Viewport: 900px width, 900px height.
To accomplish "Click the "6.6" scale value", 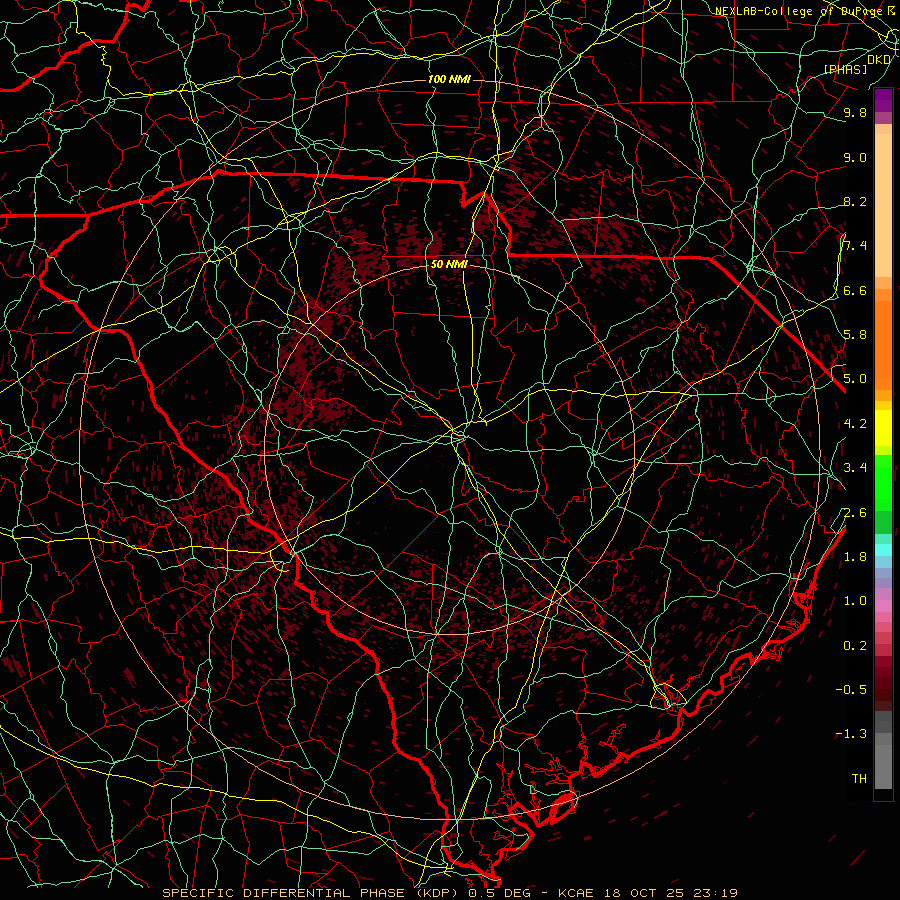I will 855,290.
